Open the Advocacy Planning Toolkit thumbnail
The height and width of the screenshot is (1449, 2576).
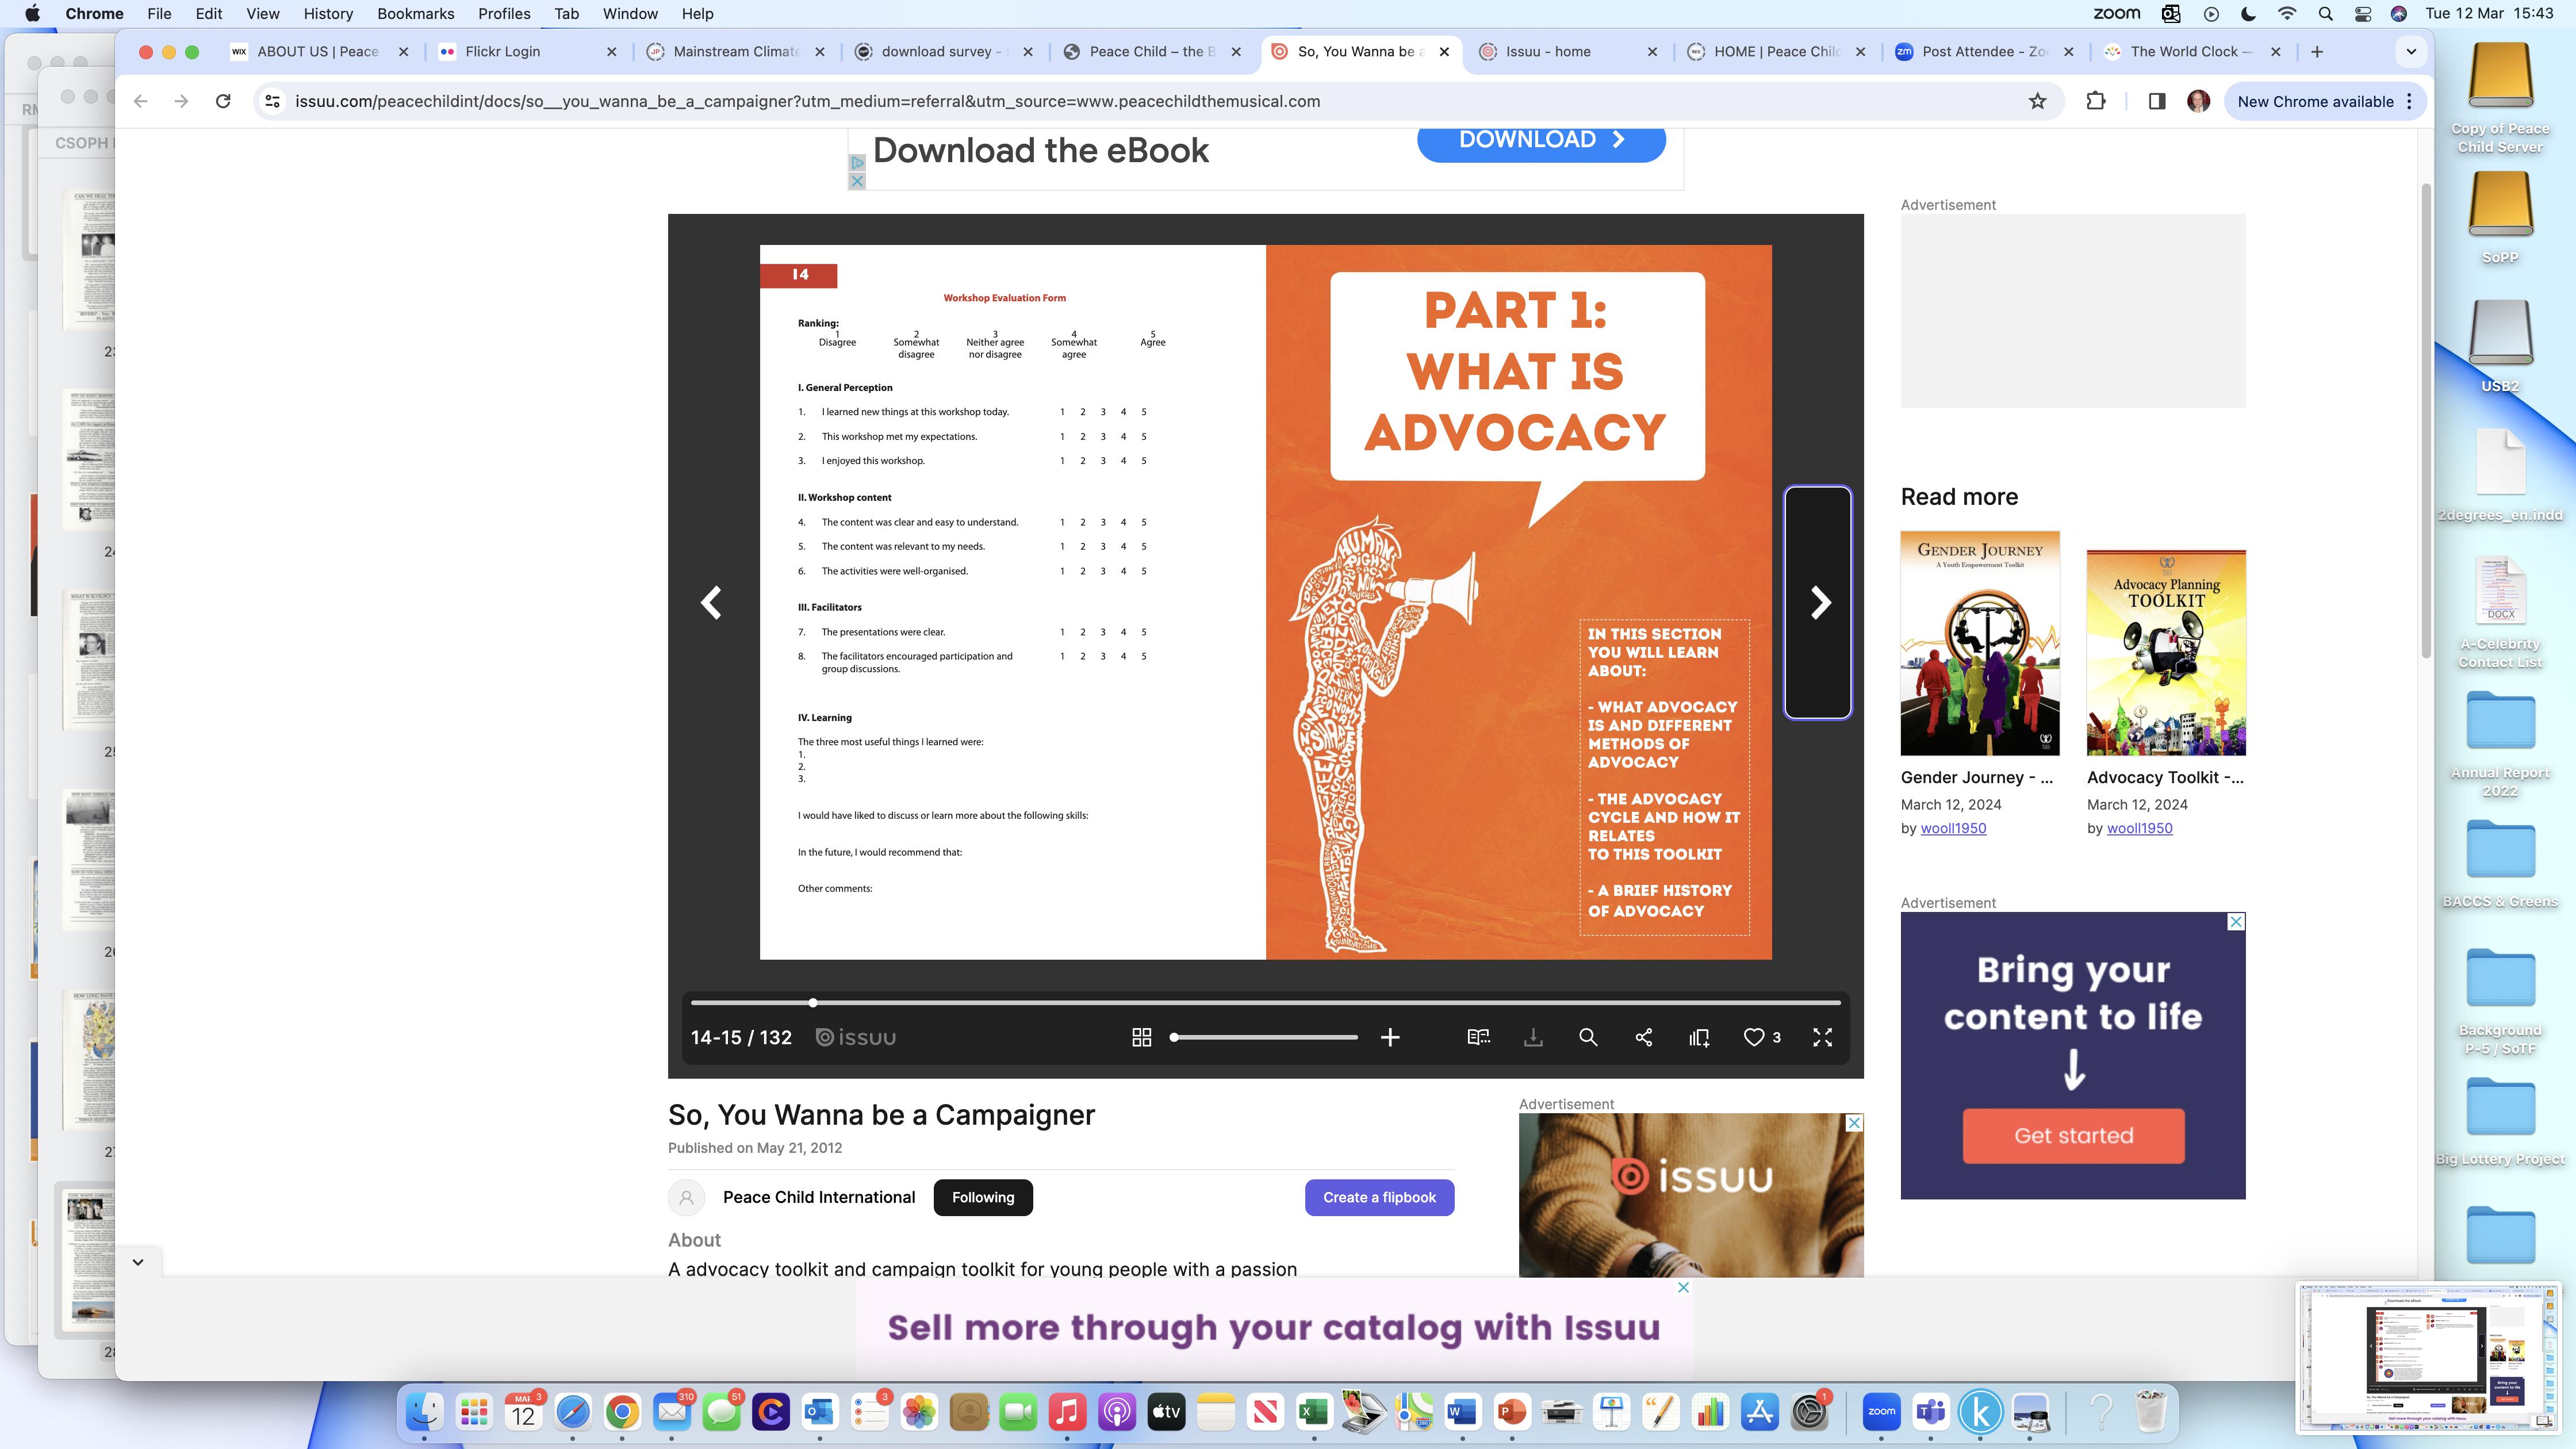2166,652
